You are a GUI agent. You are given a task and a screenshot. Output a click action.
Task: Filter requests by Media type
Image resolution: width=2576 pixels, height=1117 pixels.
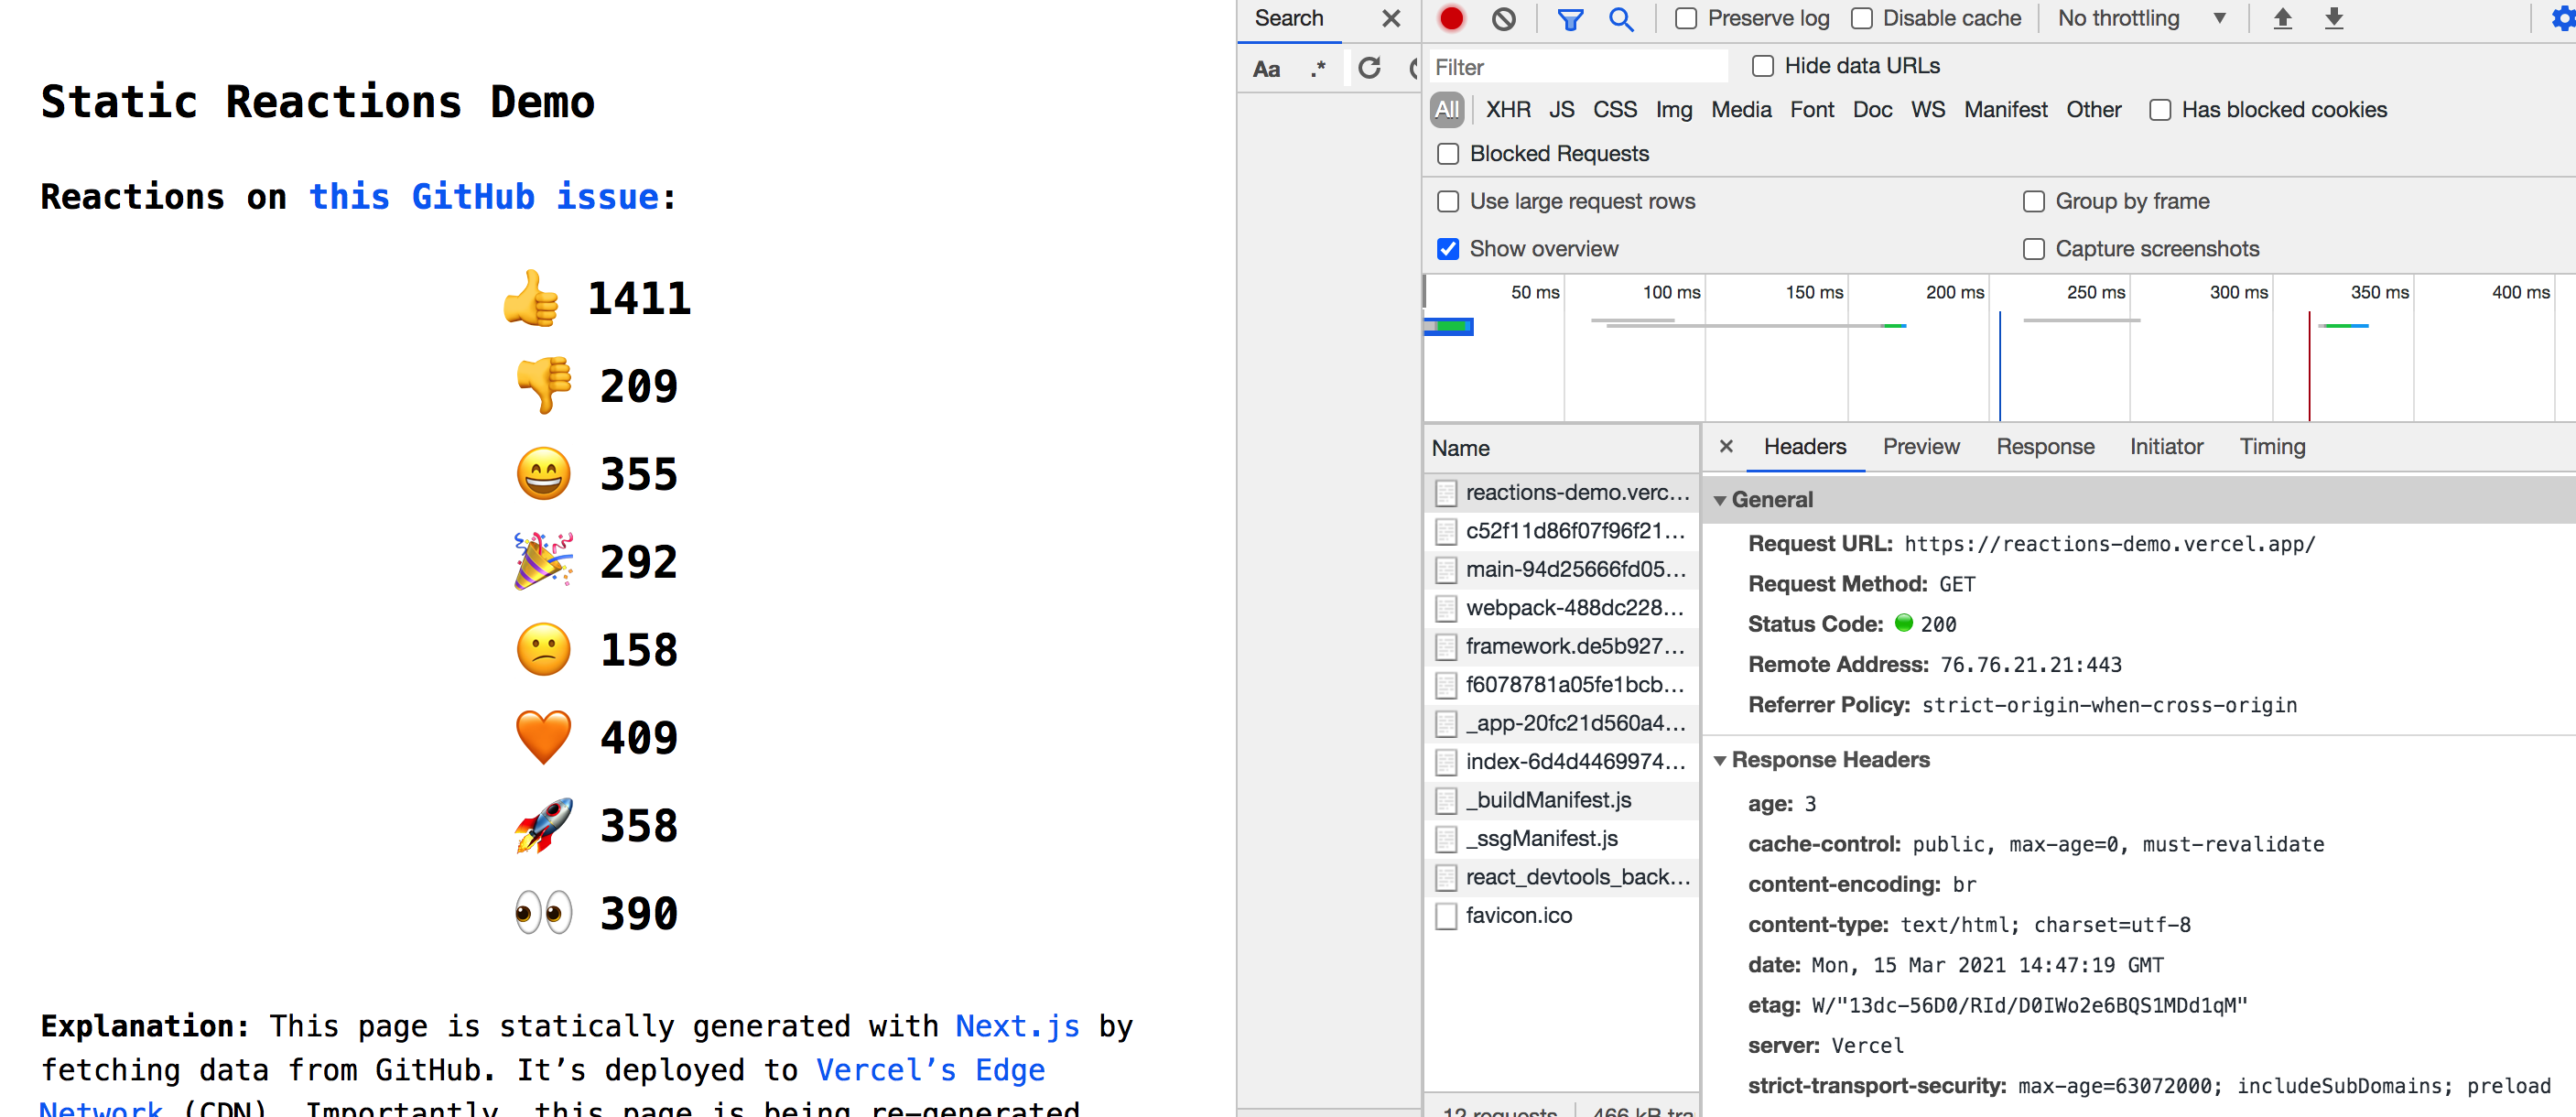click(1741, 110)
